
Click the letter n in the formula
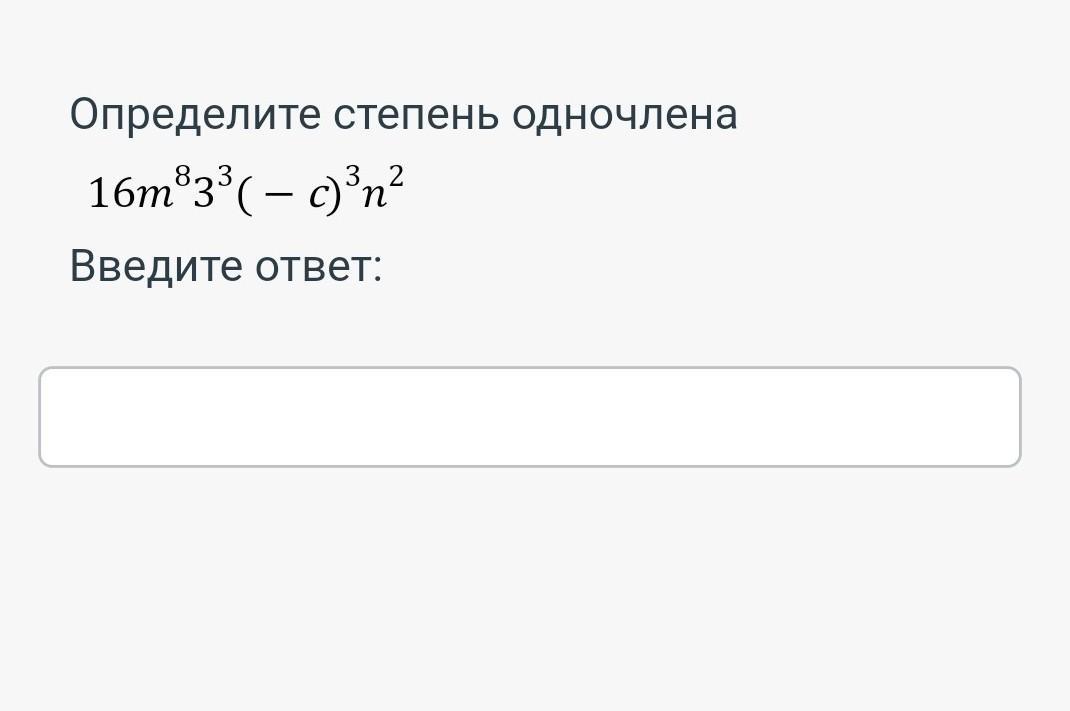tap(372, 196)
